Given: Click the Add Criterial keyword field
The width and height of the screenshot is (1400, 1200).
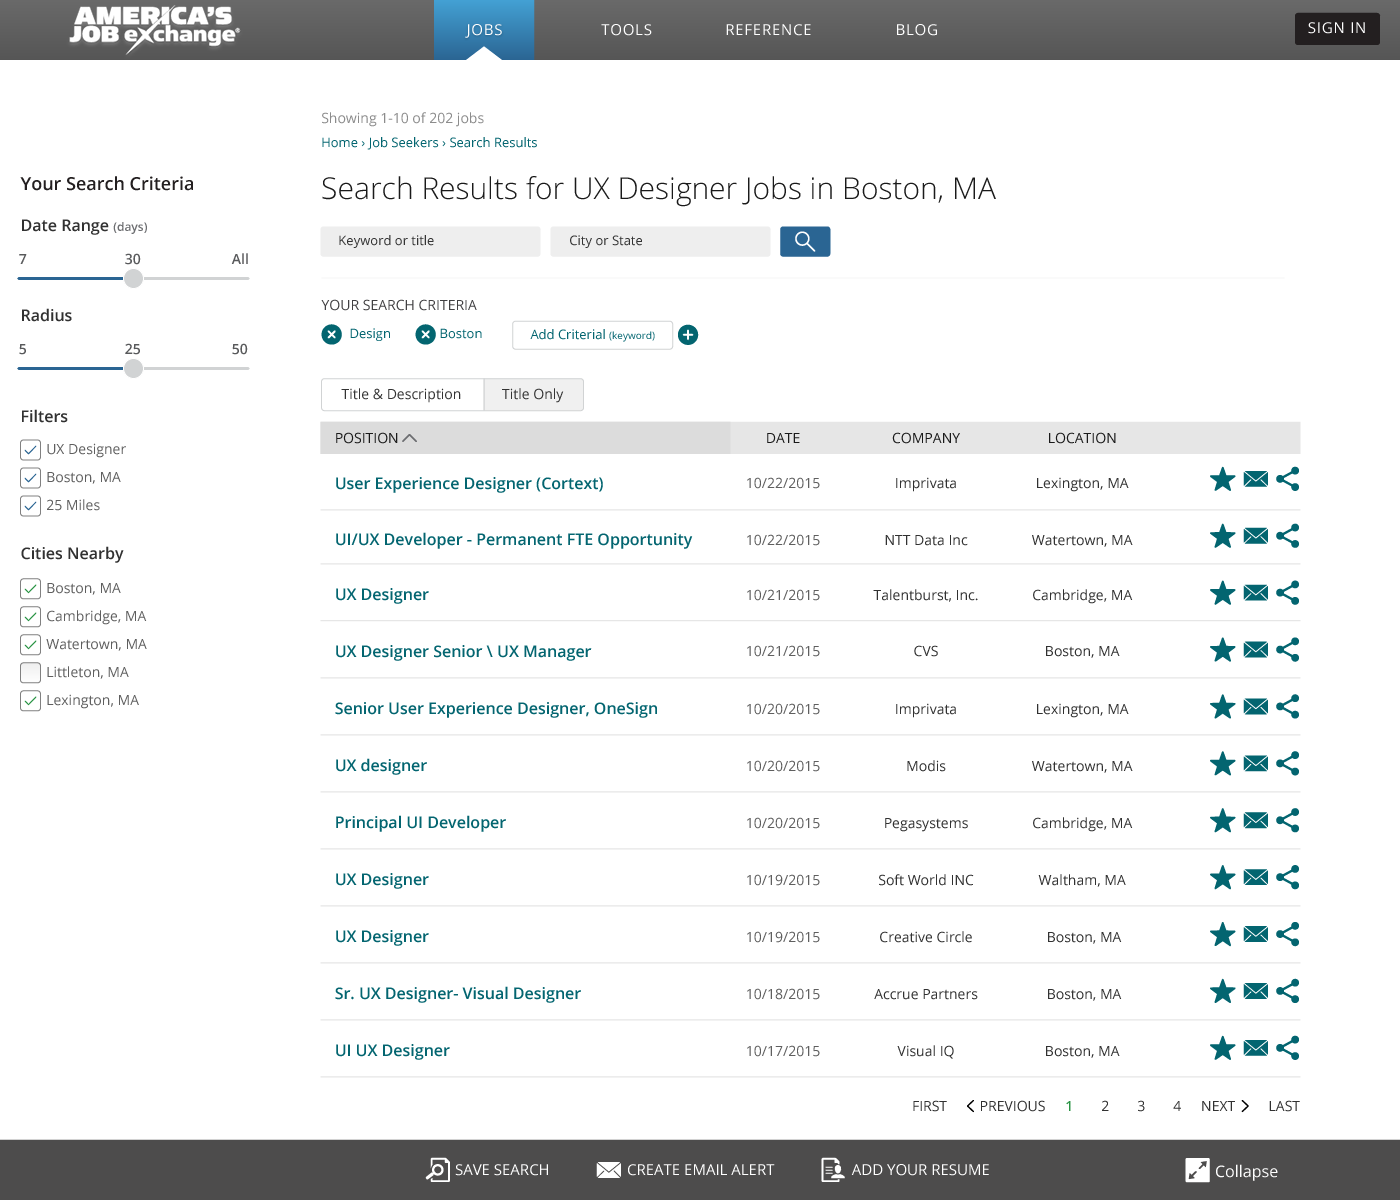Looking at the screenshot, I should [592, 335].
